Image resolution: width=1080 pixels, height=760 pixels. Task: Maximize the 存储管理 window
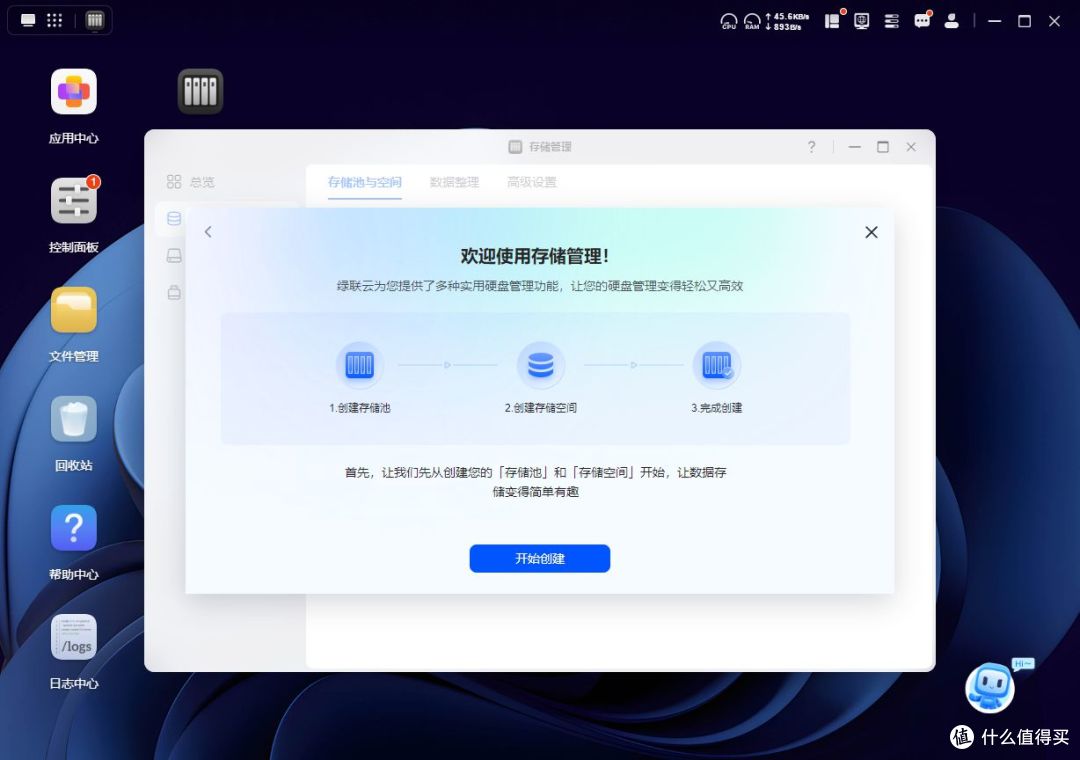[x=883, y=147]
